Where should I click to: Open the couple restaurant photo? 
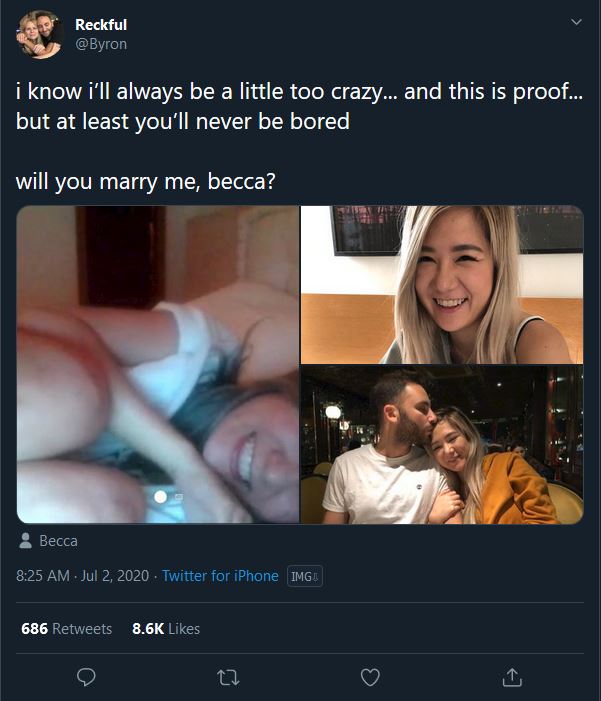coord(442,444)
